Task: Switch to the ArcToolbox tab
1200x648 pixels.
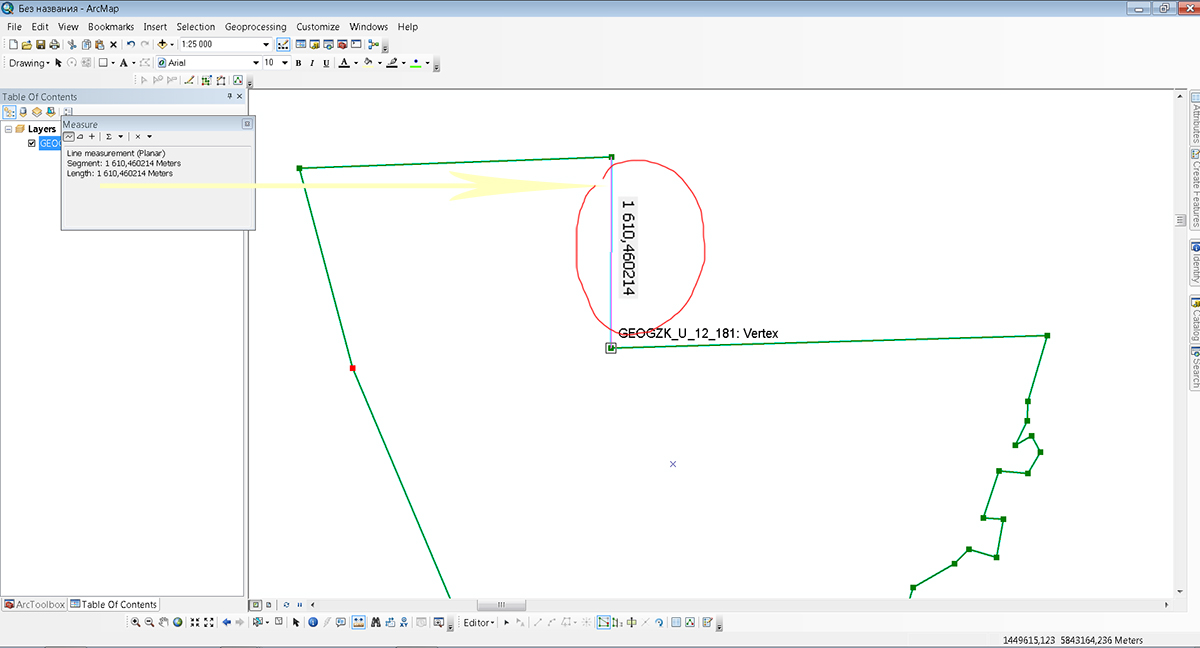Action: [x=35, y=604]
